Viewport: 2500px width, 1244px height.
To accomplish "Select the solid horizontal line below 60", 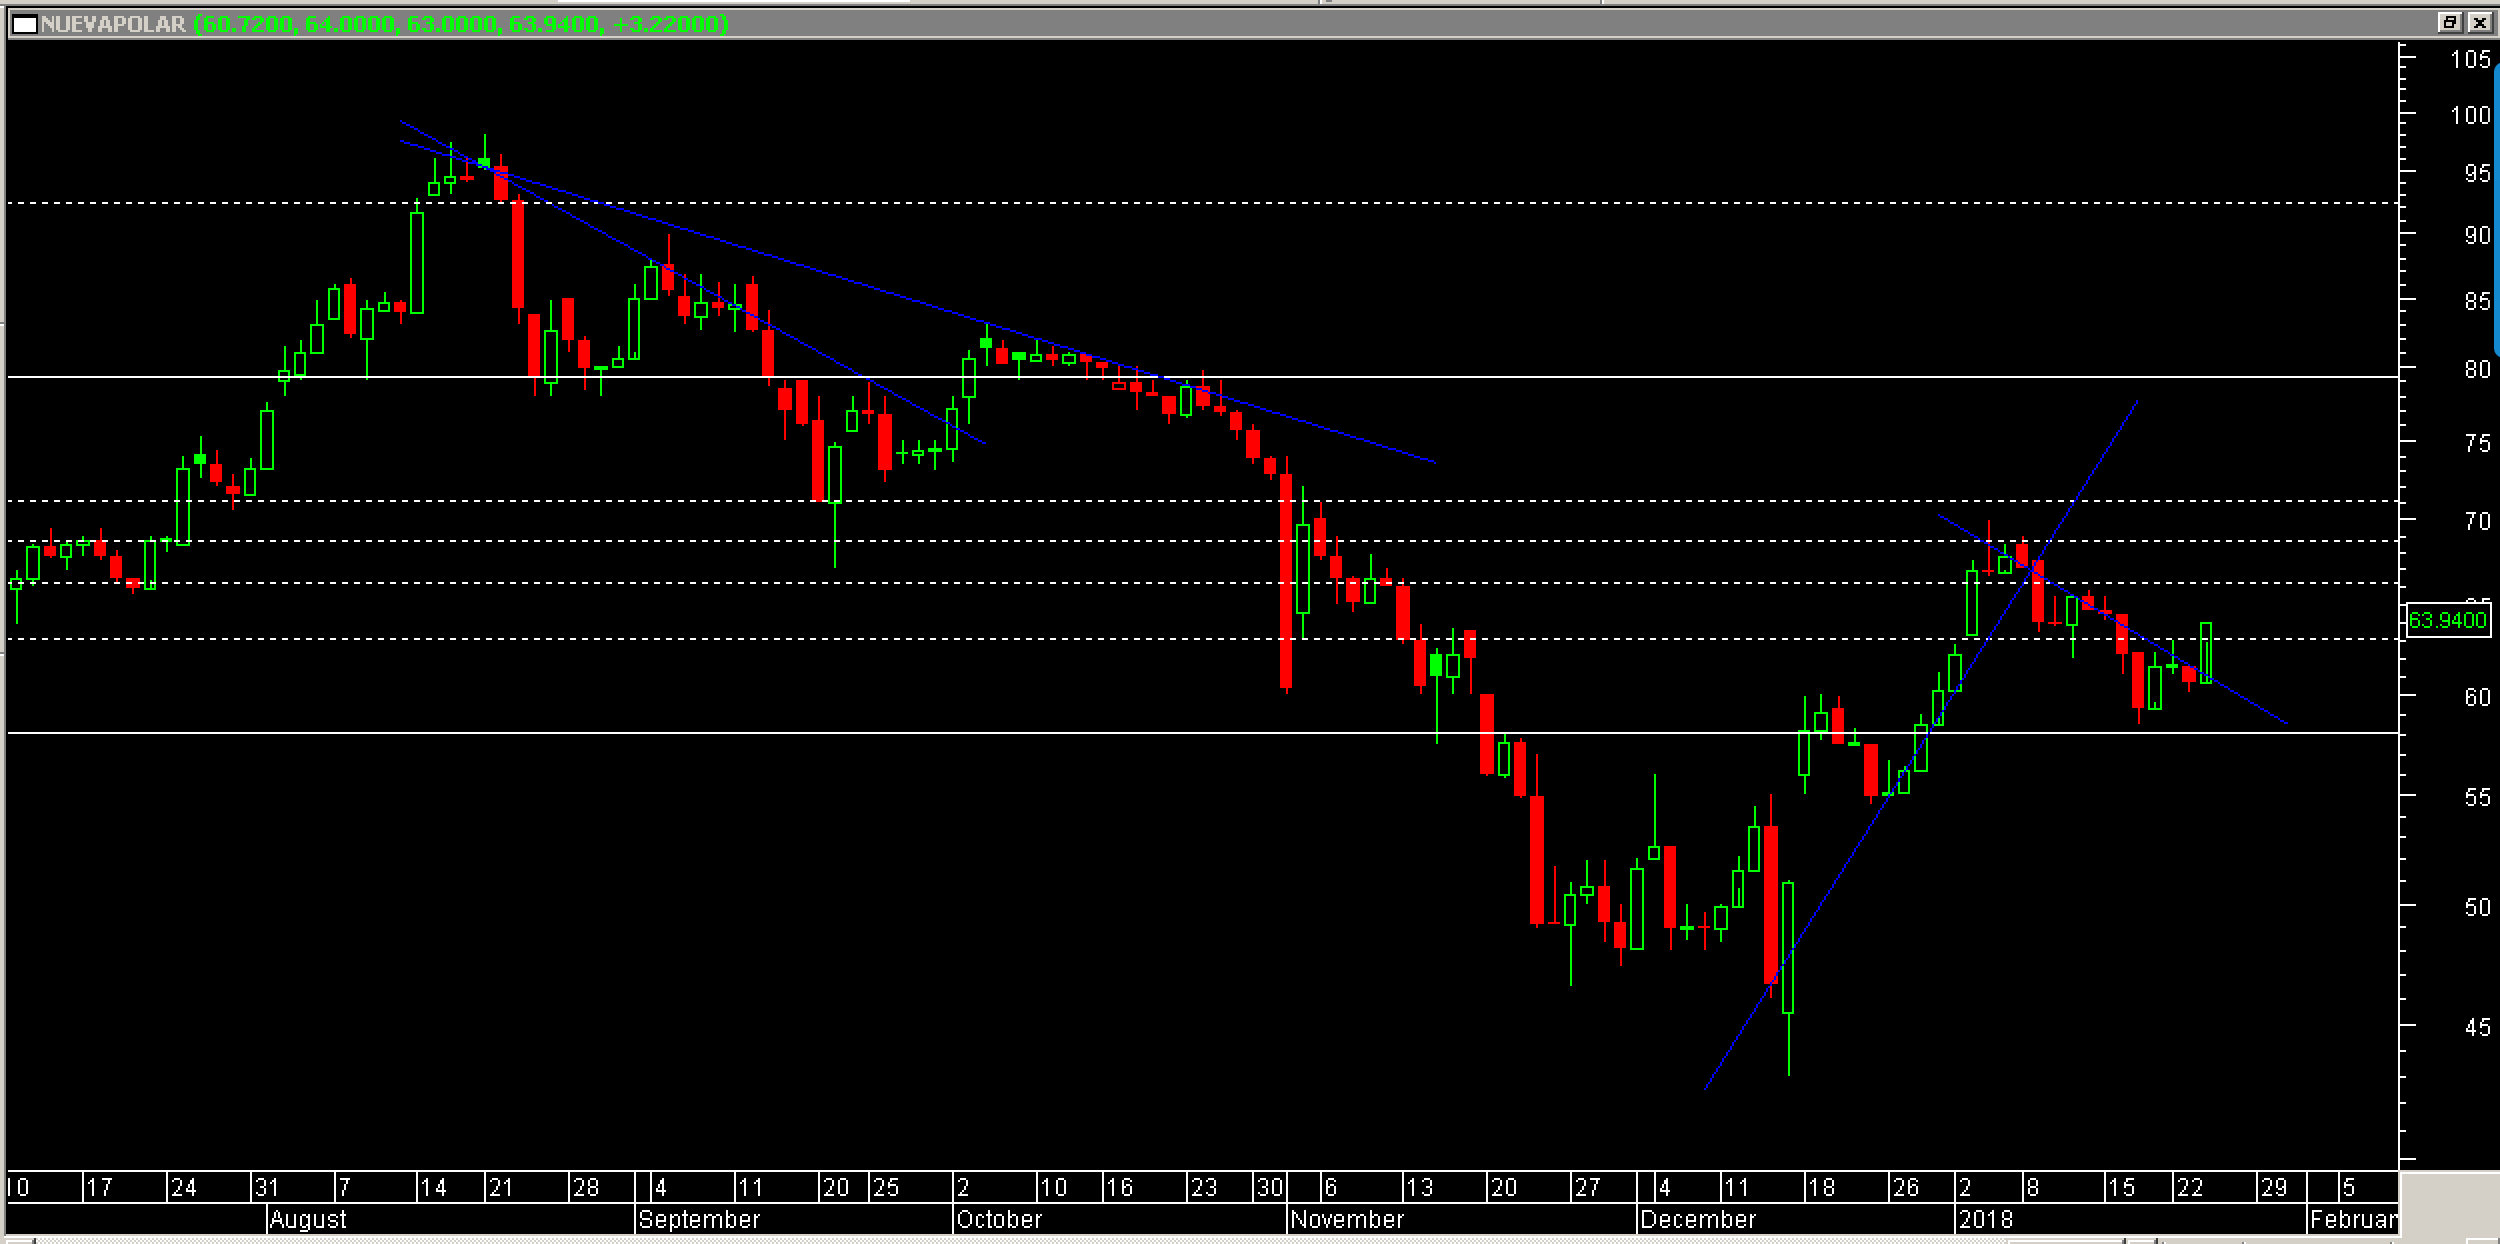I will coord(1203,733).
